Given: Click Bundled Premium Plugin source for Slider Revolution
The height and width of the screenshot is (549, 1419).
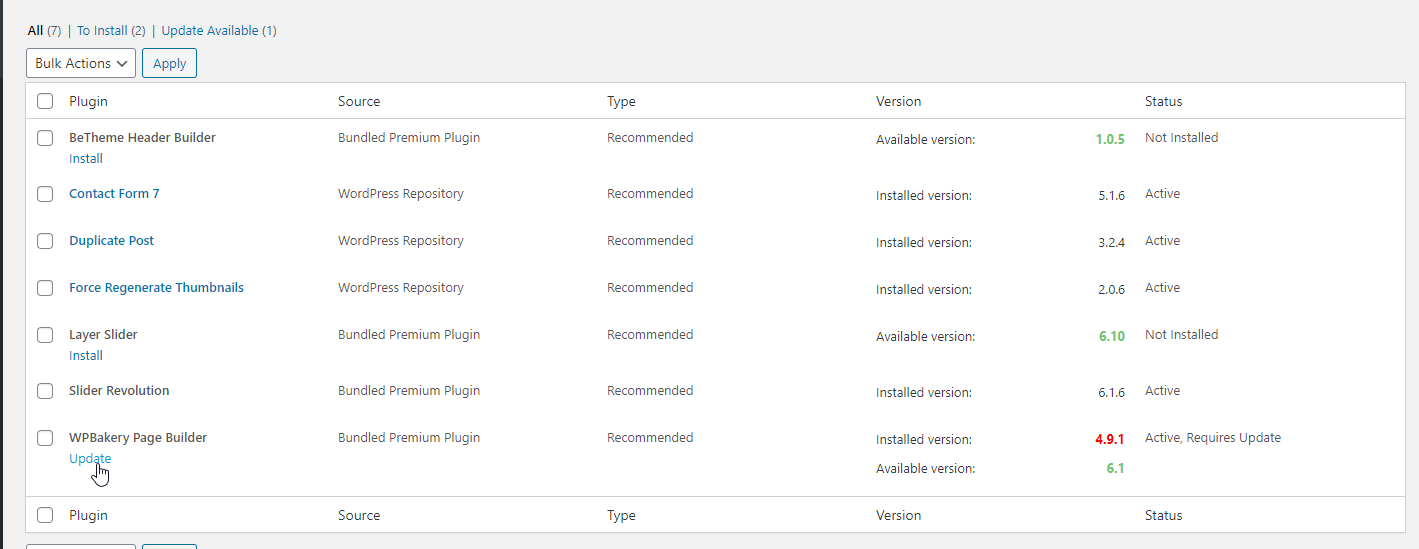Looking at the screenshot, I should (x=409, y=390).
